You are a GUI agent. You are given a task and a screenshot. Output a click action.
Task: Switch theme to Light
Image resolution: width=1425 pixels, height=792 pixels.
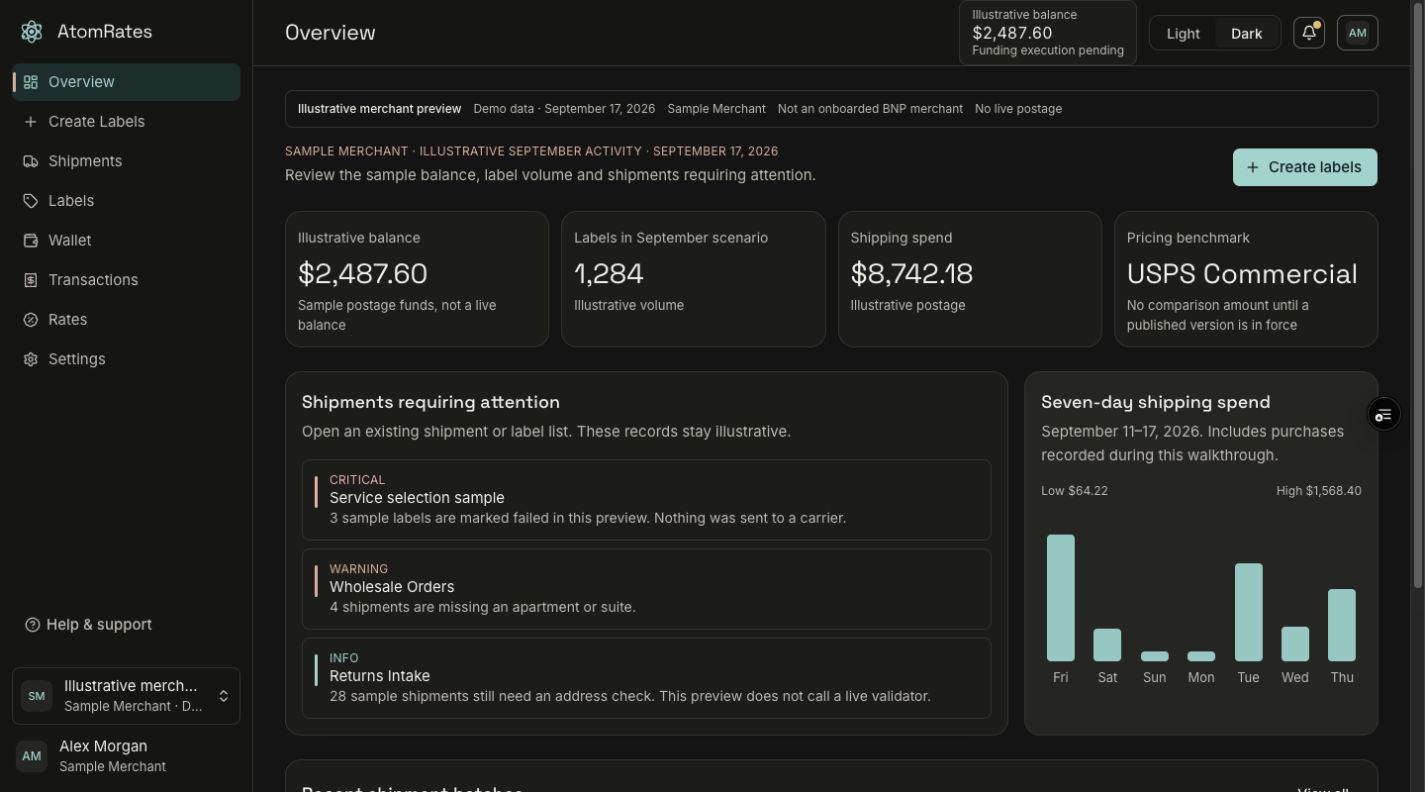tap(1183, 33)
